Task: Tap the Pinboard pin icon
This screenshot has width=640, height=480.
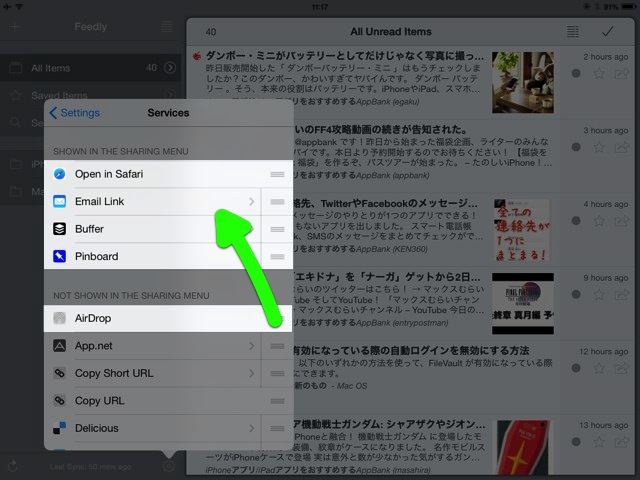Action: (x=60, y=256)
